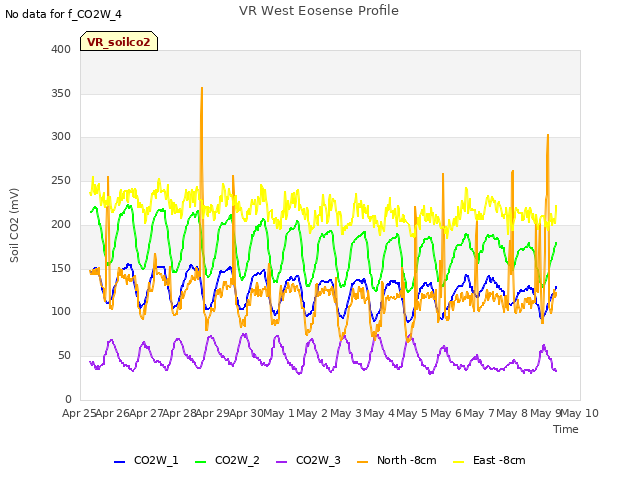
Task: Click the May 5 x-axis tick label
Action: (412, 413)
